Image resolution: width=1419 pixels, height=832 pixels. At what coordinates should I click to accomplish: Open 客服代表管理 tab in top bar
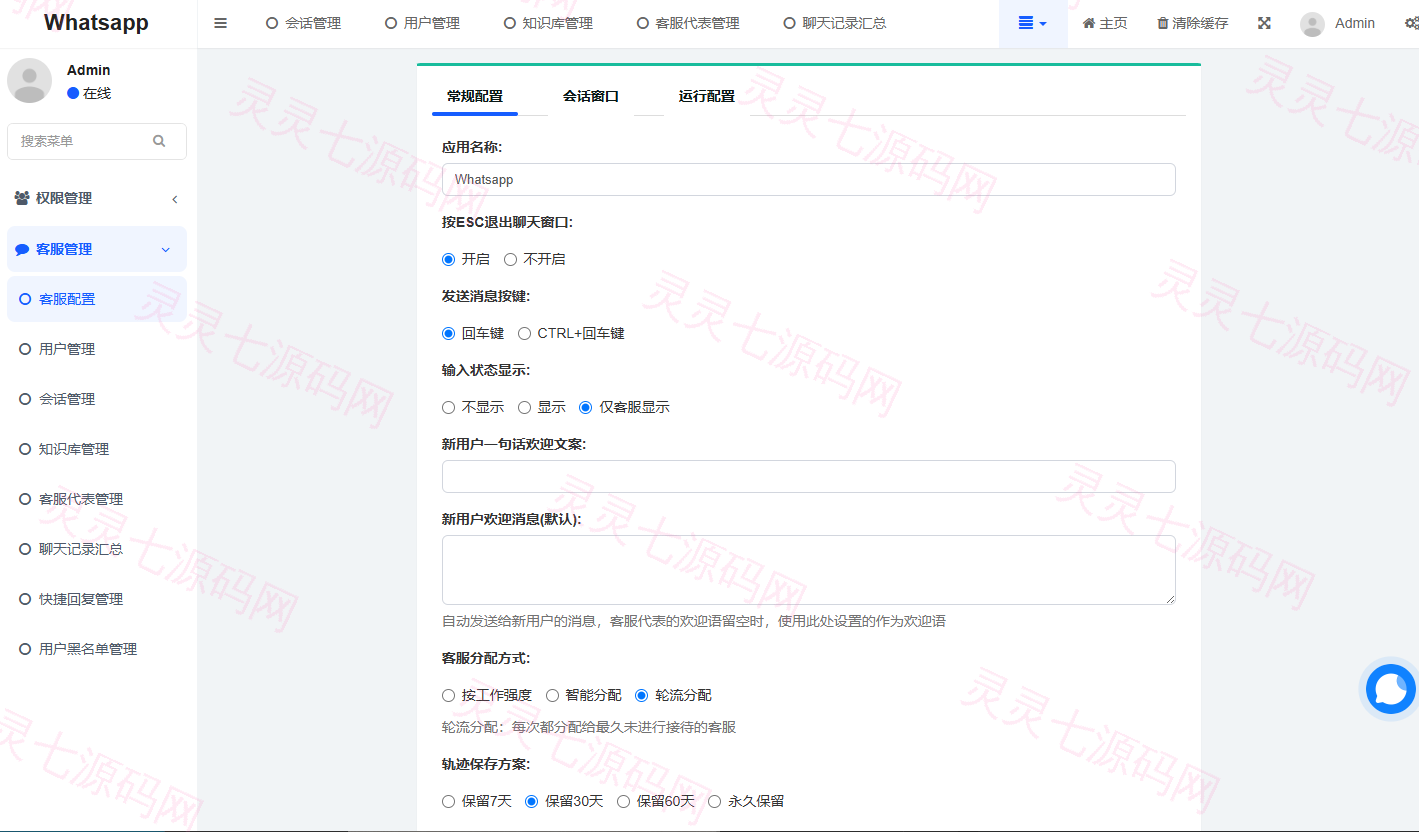tap(688, 23)
